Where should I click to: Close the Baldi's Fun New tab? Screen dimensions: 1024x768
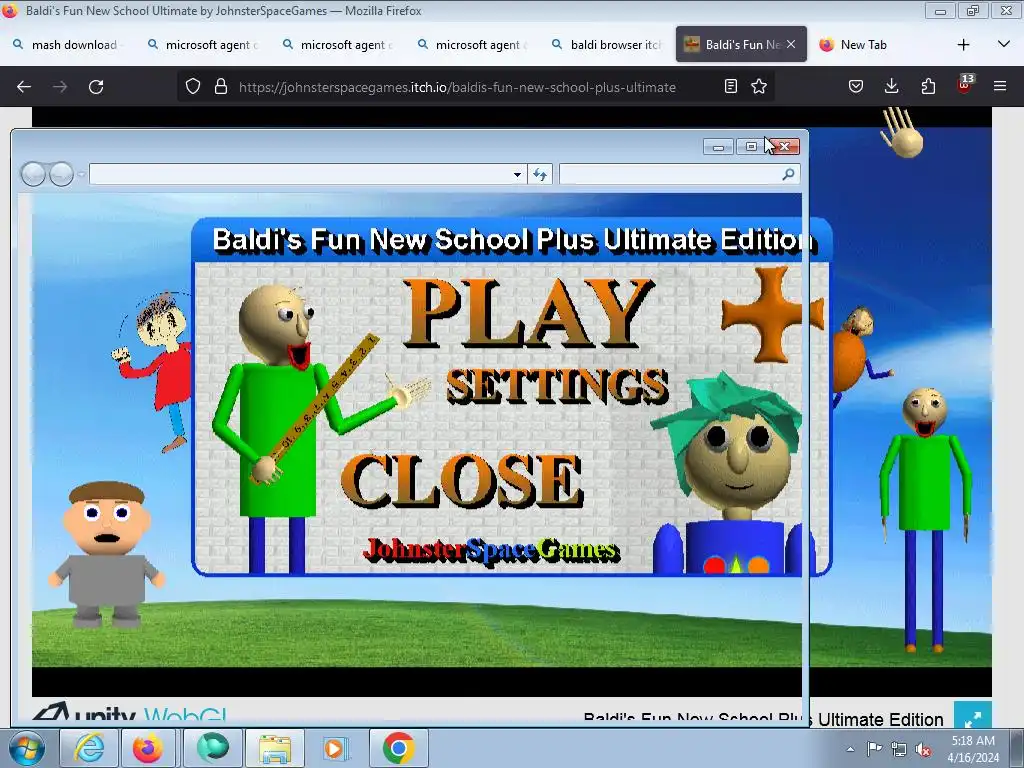click(791, 44)
